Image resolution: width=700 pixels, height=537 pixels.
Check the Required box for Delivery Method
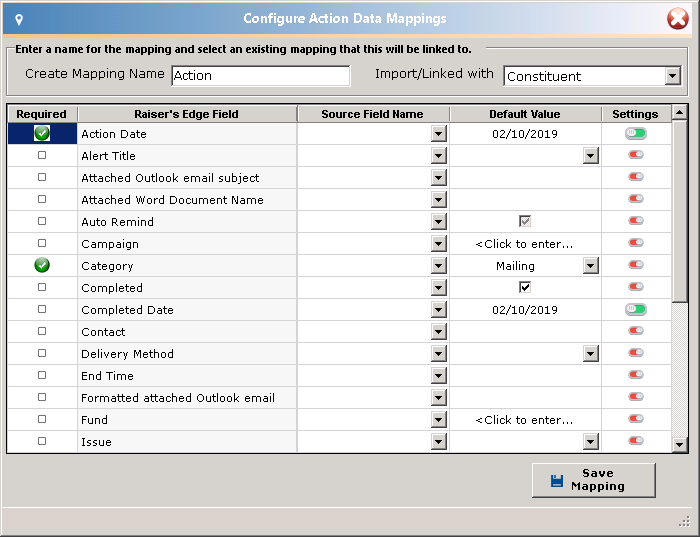tap(42, 353)
